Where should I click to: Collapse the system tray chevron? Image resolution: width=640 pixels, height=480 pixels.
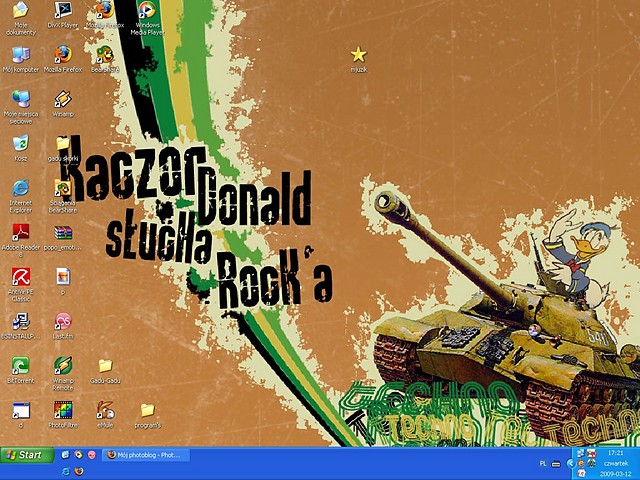(x=571, y=463)
